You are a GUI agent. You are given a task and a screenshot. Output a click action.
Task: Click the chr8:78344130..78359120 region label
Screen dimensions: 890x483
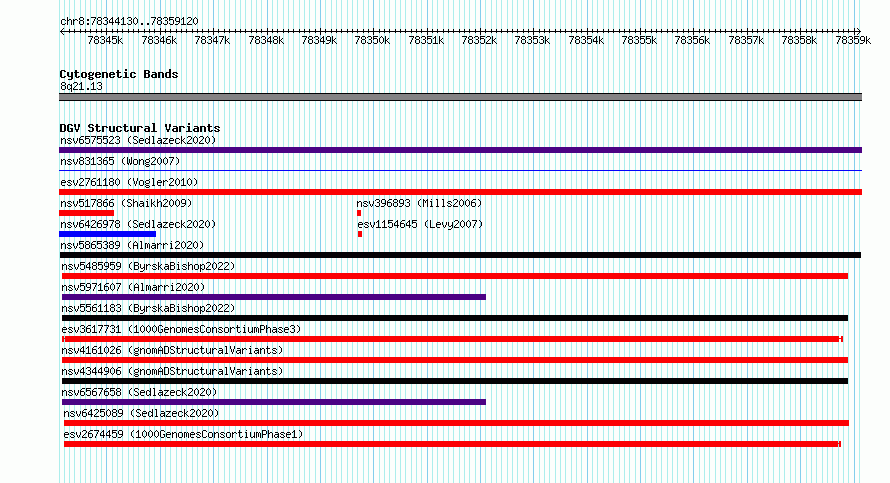(129, 21)
